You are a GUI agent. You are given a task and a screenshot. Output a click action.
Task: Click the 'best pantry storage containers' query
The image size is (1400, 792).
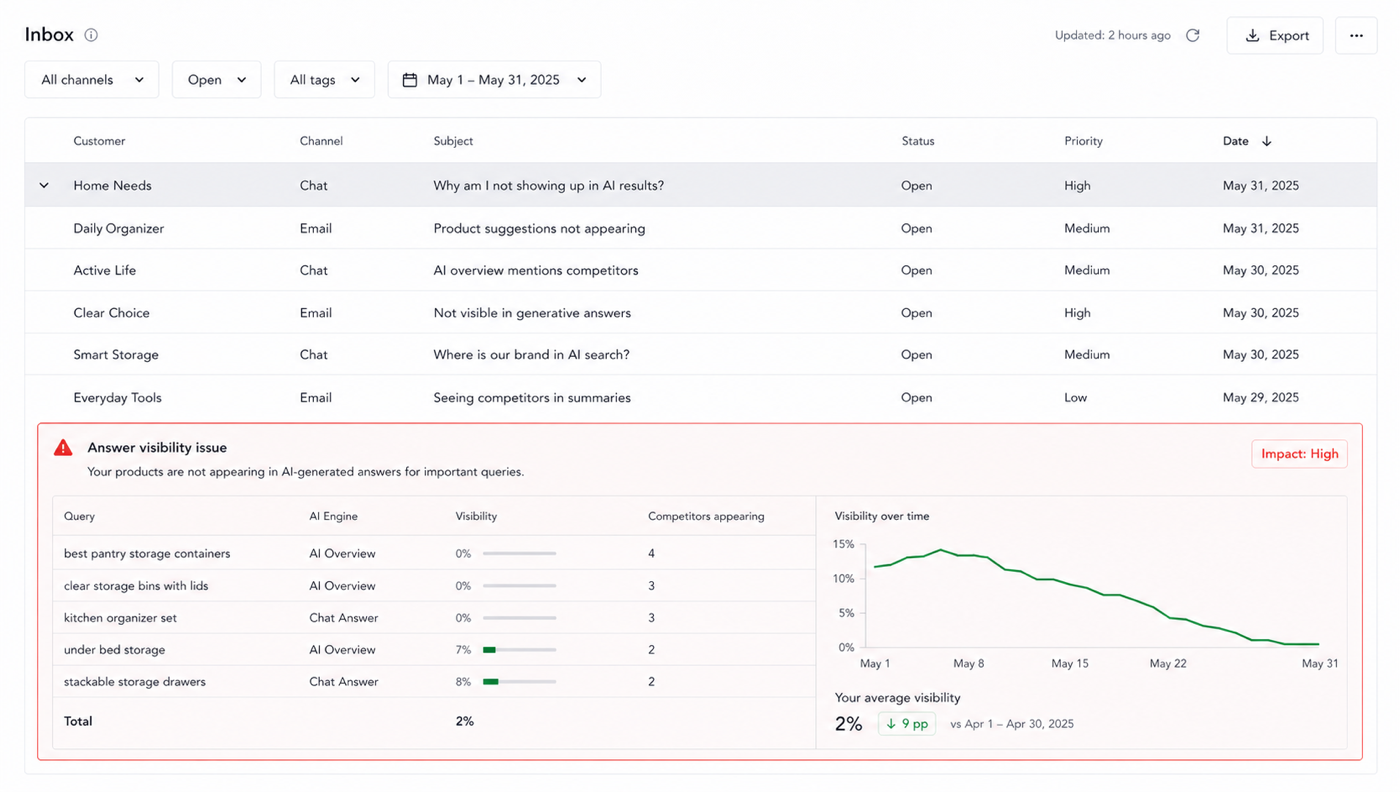tap(147, 554)
